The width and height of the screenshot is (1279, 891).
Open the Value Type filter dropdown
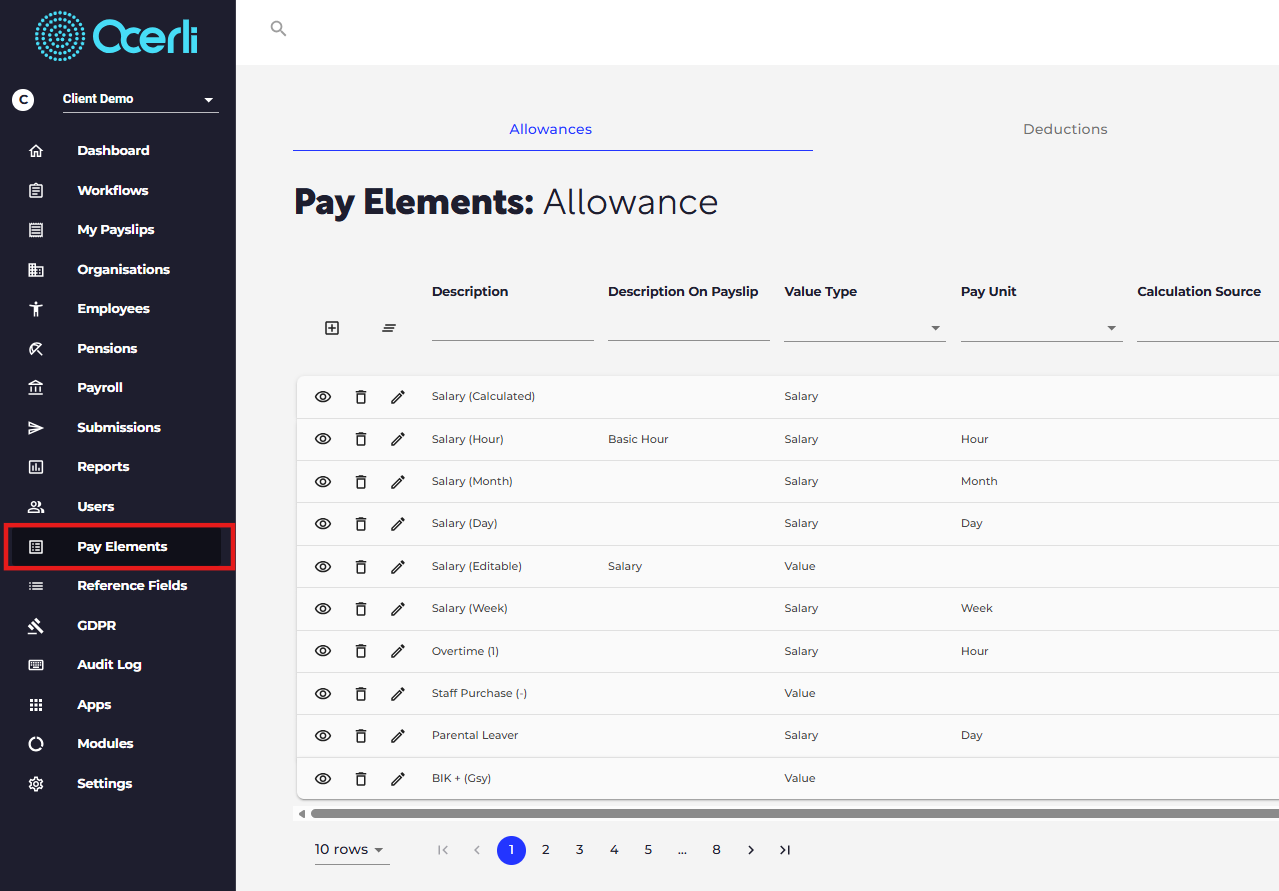point(865,328)
